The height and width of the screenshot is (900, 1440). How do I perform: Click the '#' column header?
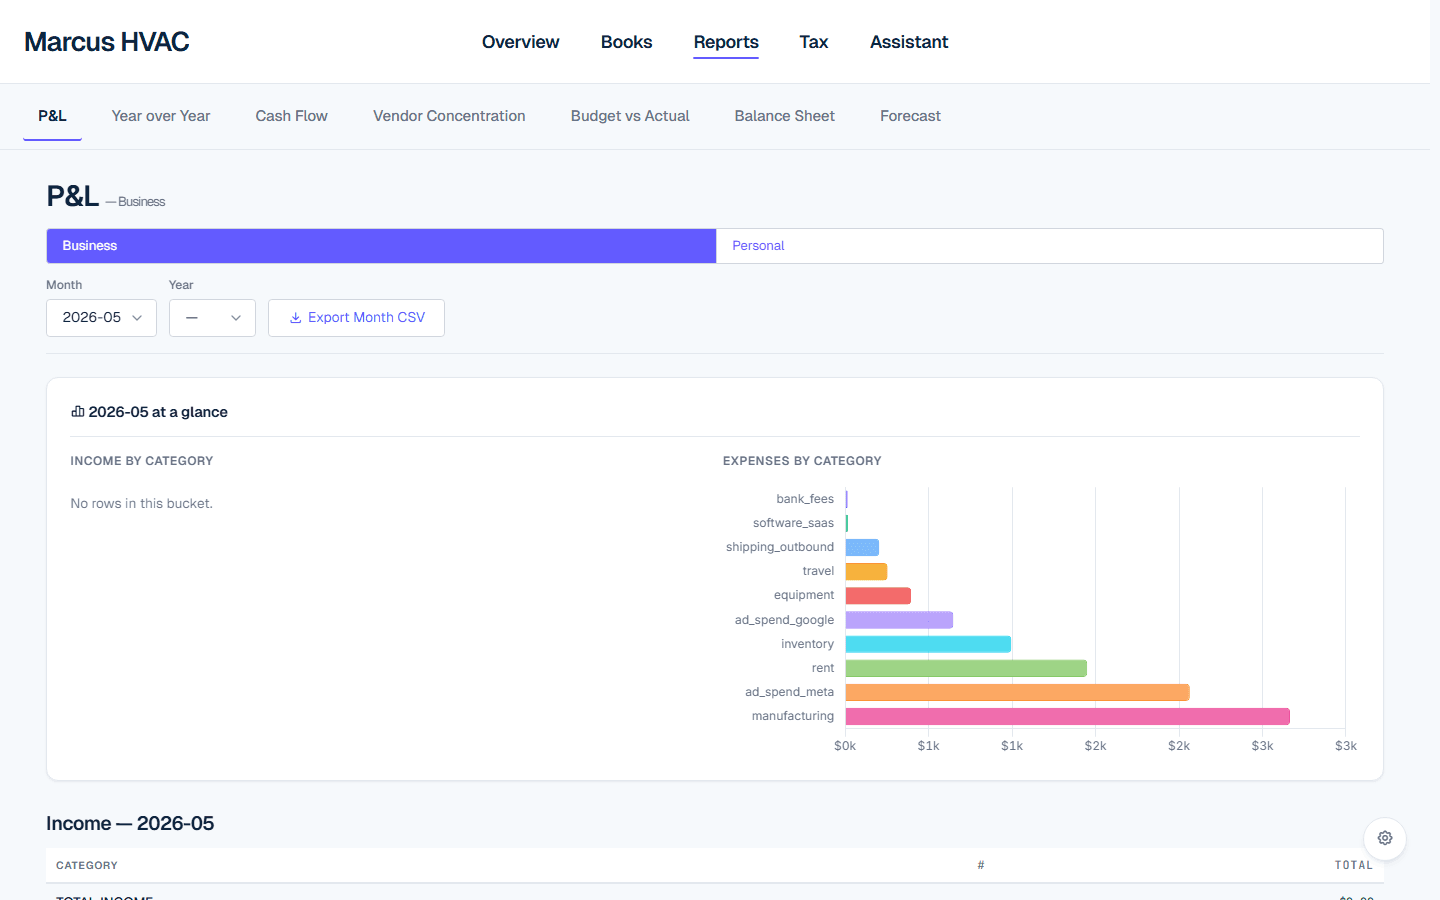pyautogui.click(x=981, y=866)
